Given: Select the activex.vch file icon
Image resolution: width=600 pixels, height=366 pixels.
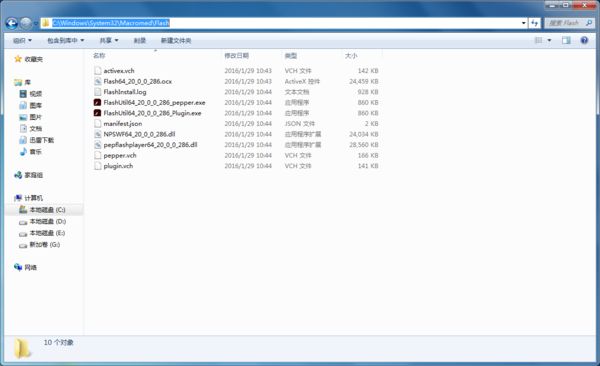Looking at the screenshot, I should coord(98,71).
